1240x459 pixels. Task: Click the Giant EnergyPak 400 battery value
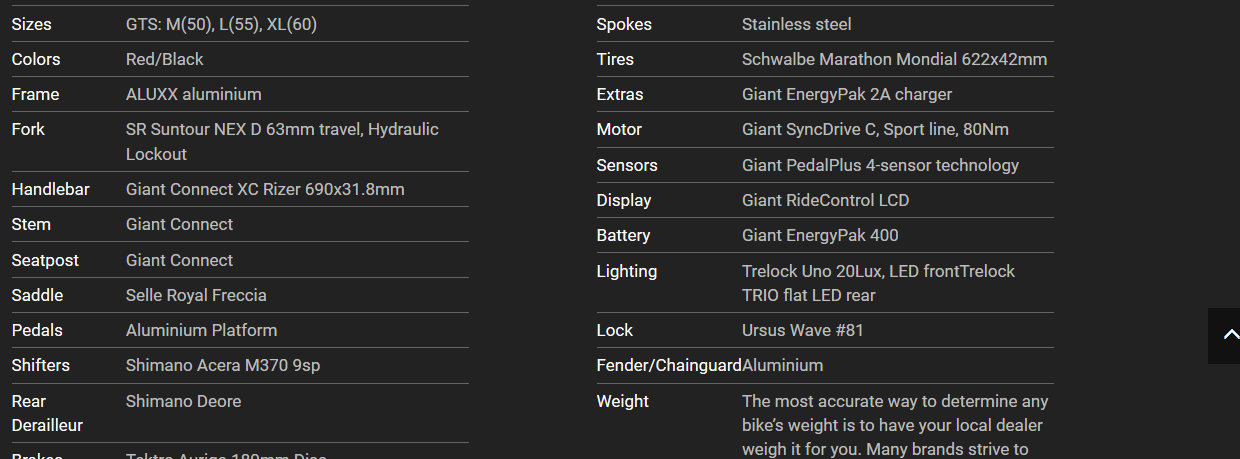[820, 235]
